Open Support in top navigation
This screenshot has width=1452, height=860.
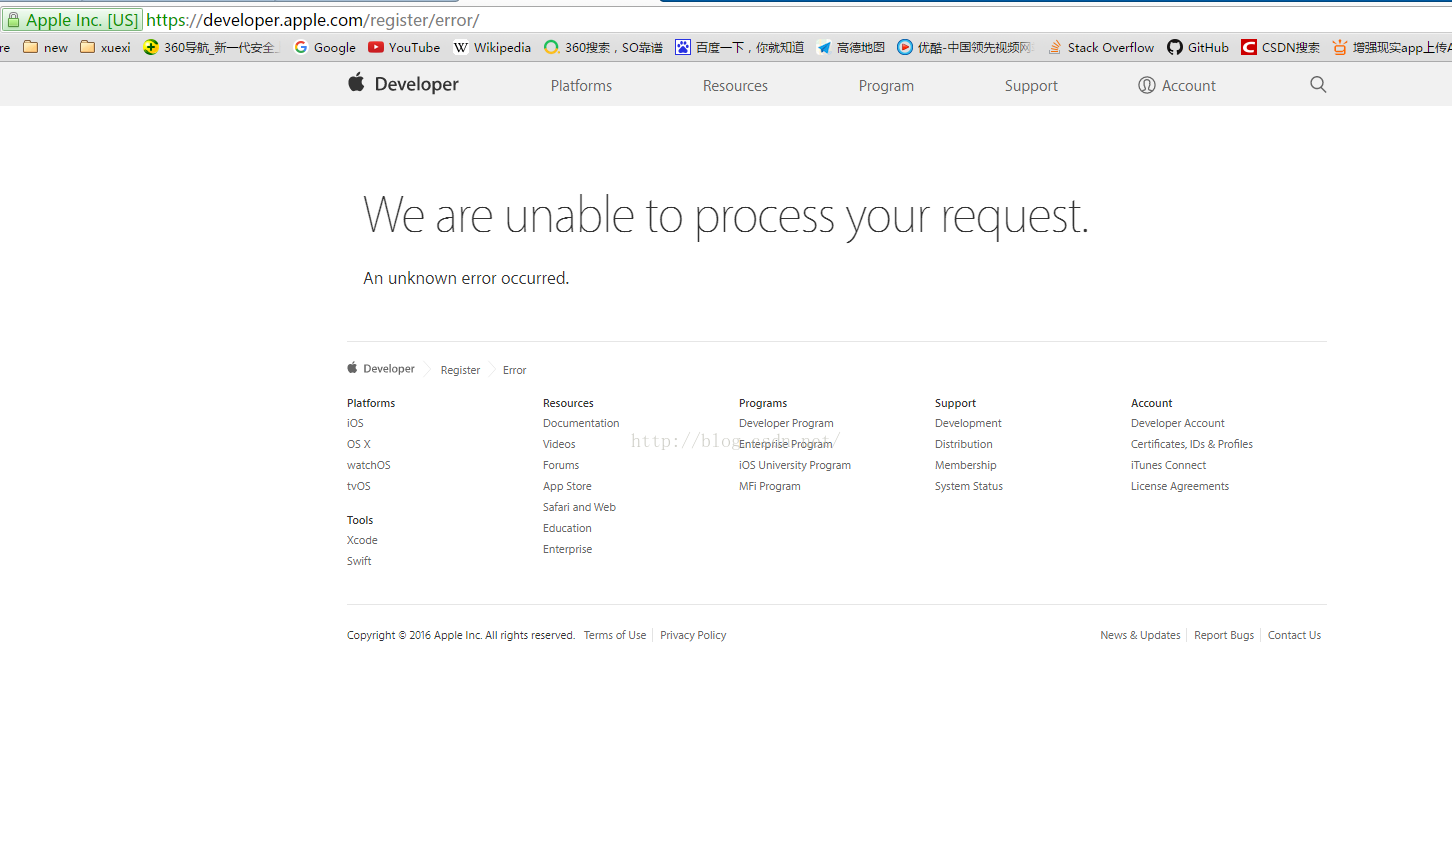[1031, 86]
